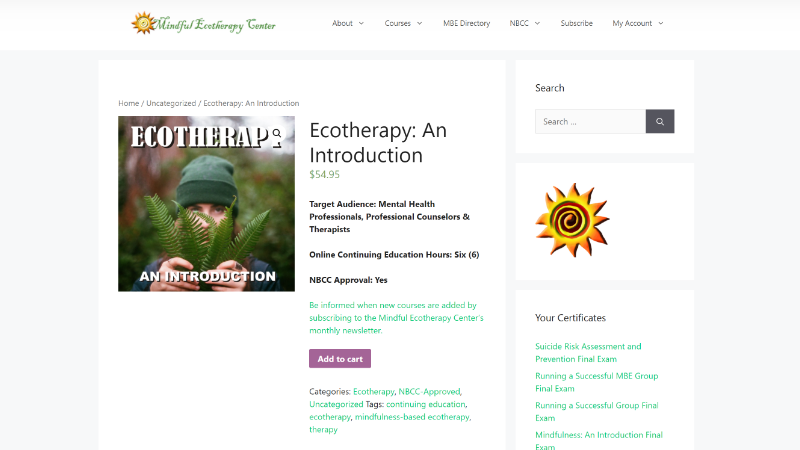Click the sun spiral sidebar image
800x450 pixels.
(572, 220)
